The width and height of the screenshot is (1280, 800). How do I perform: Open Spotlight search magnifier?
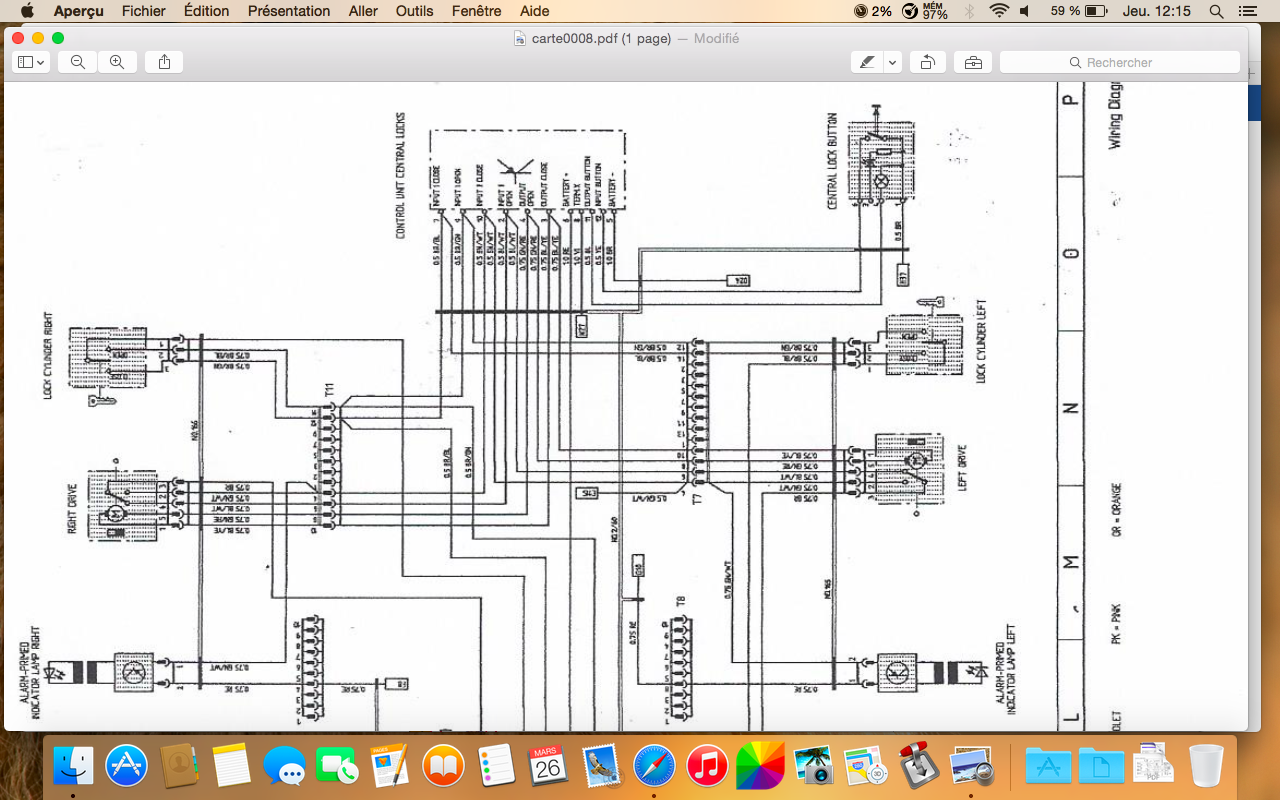click(x=1216, y=11)
